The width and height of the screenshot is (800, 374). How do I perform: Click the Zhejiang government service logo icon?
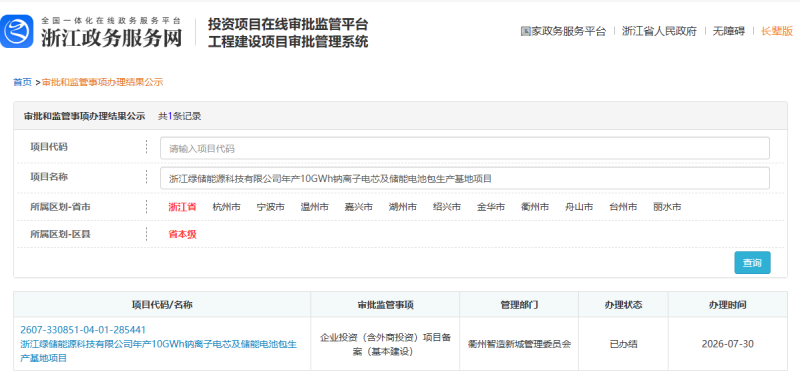coord(17,32)
